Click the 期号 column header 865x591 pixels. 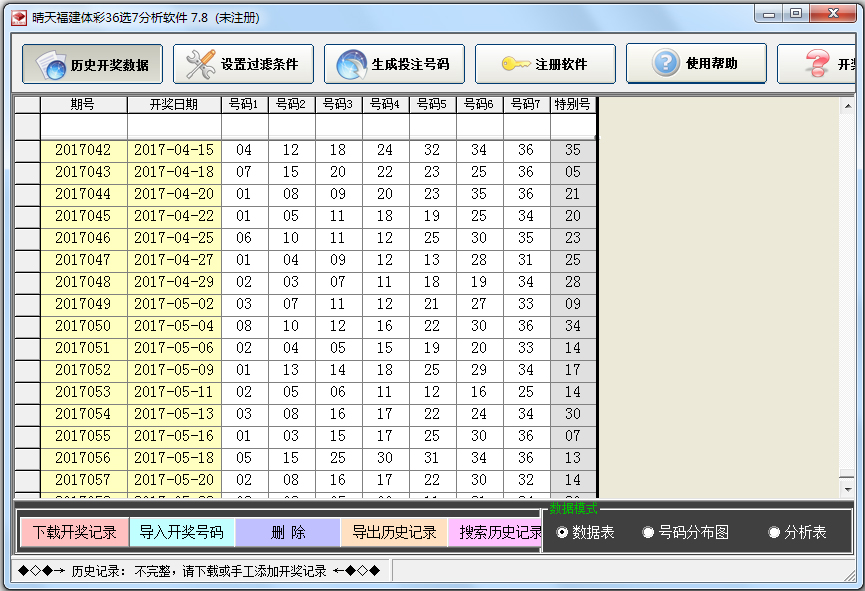point(83,104)
